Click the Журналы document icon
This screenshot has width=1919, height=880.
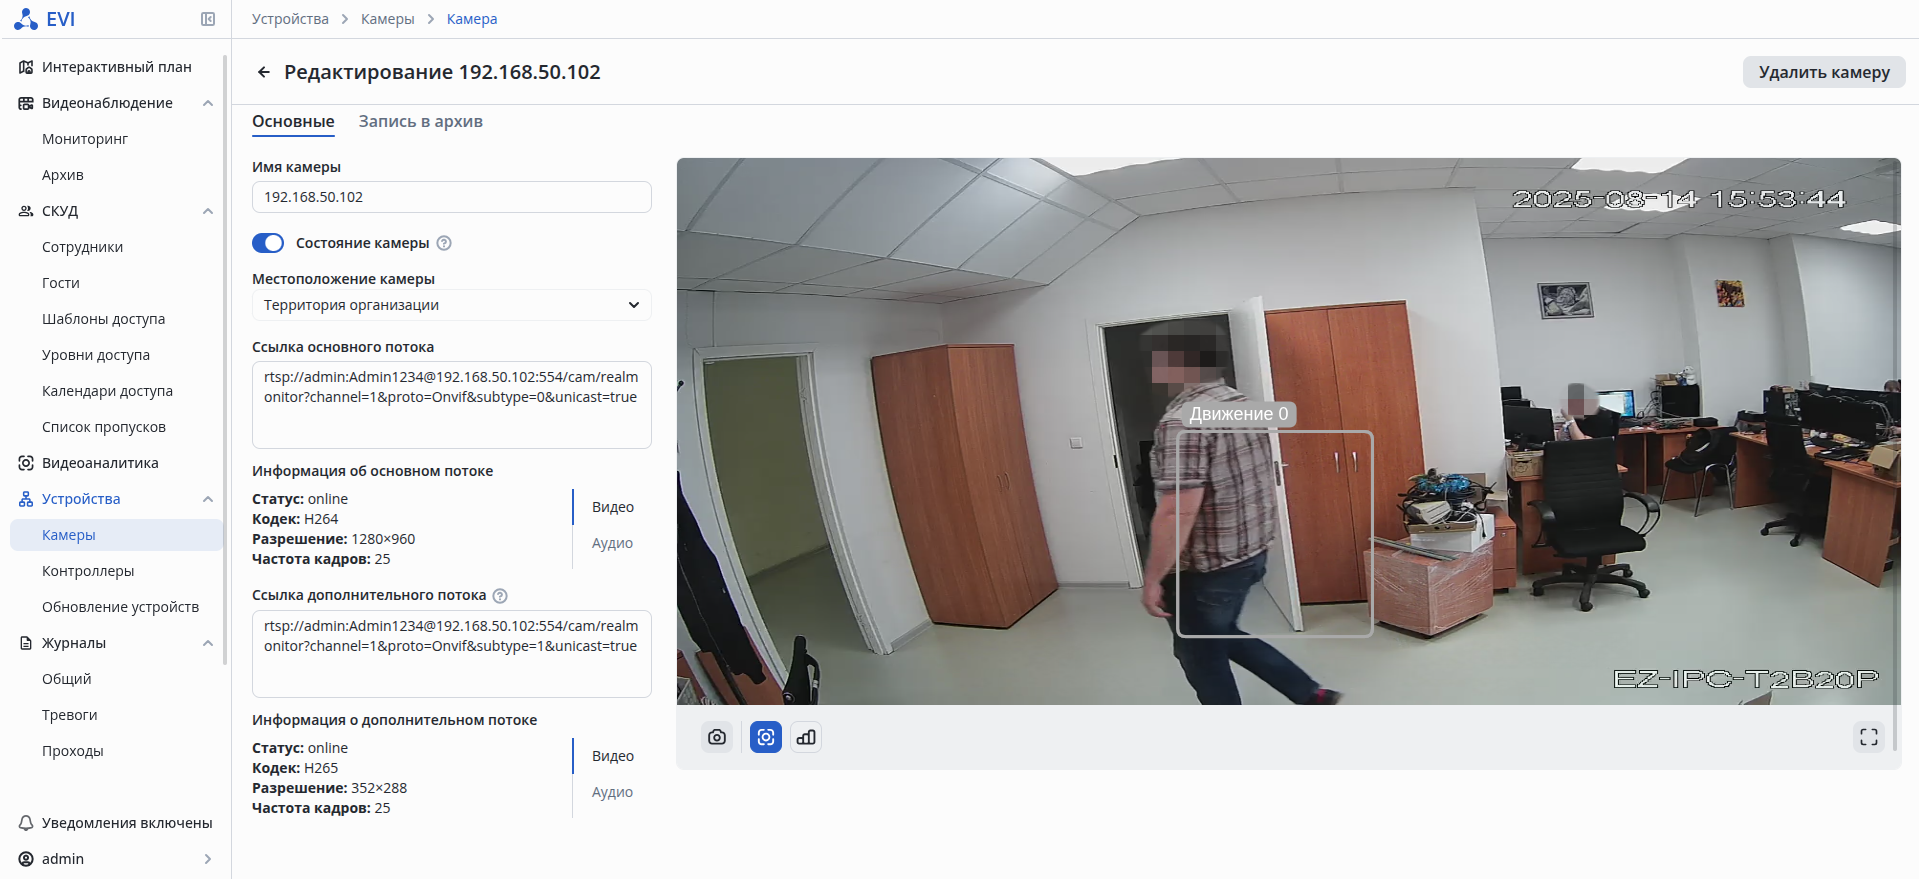tap(26, 643)
